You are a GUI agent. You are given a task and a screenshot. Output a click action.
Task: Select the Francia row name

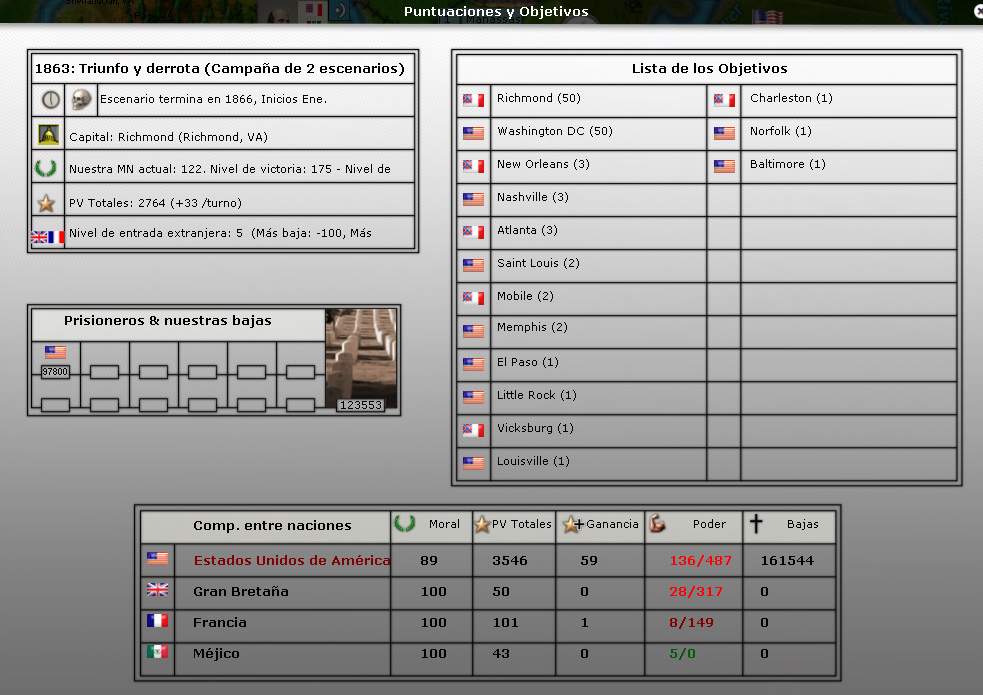tap(219, 623)
